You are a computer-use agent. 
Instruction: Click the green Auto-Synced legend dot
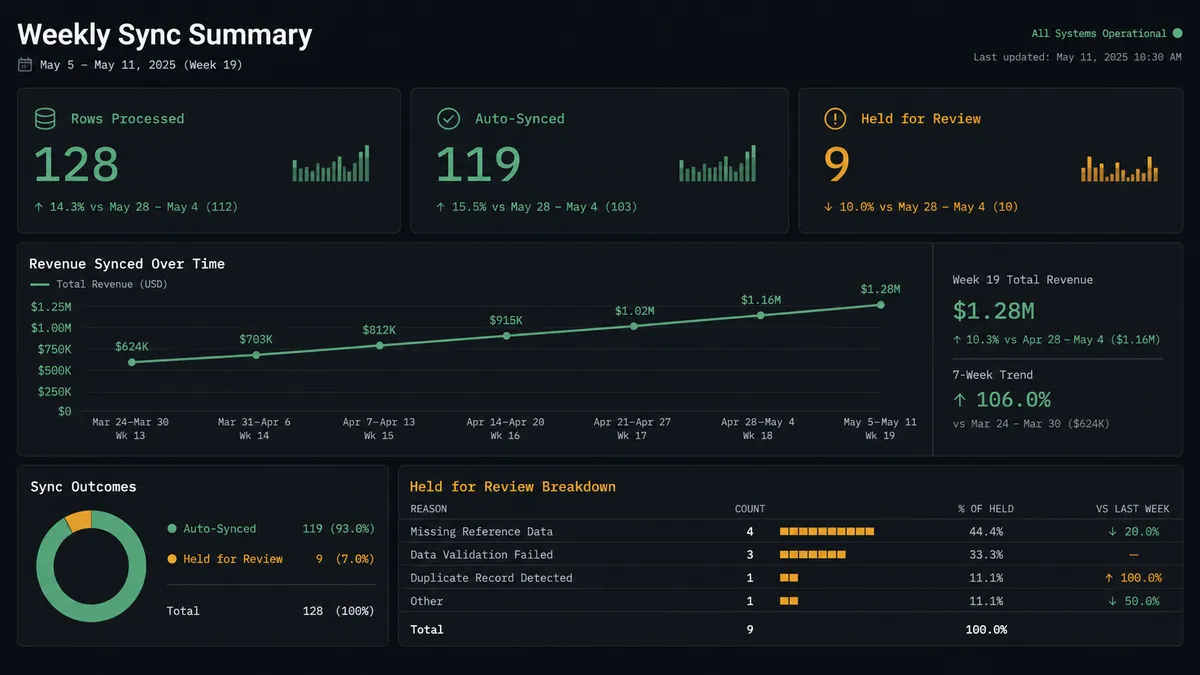coord(172,529)
